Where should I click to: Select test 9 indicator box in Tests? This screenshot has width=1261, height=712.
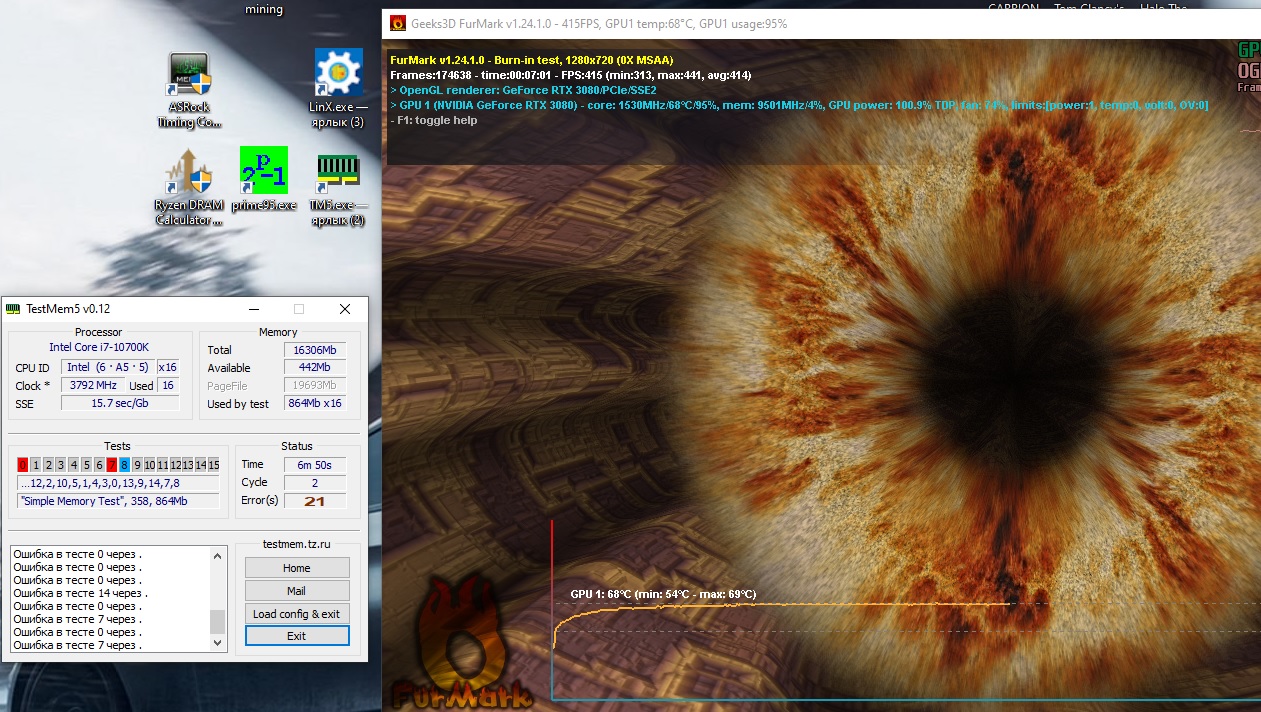(x=137, y=465)
